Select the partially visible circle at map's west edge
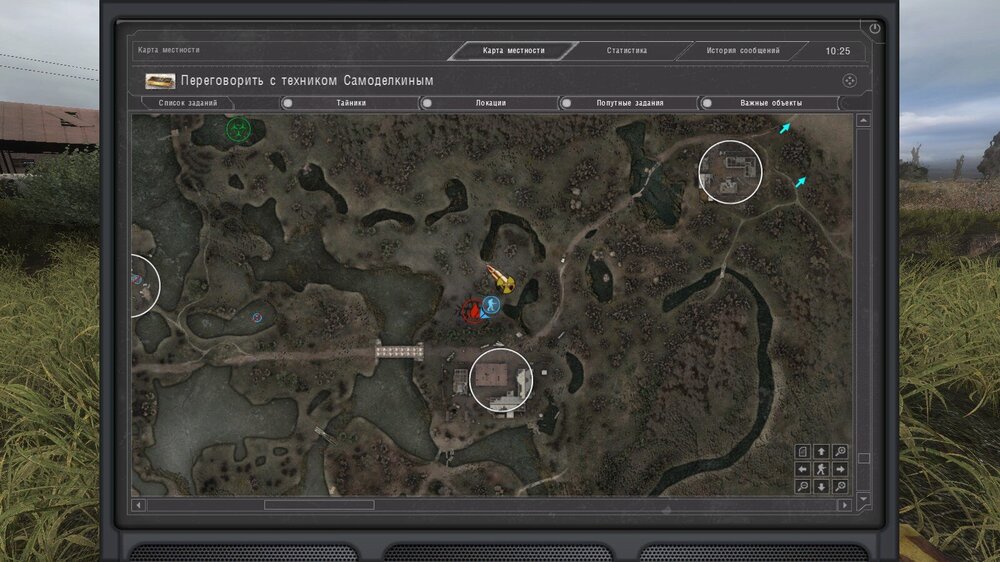The width and height of the screenshot is (1000, 562). [144, 285]
